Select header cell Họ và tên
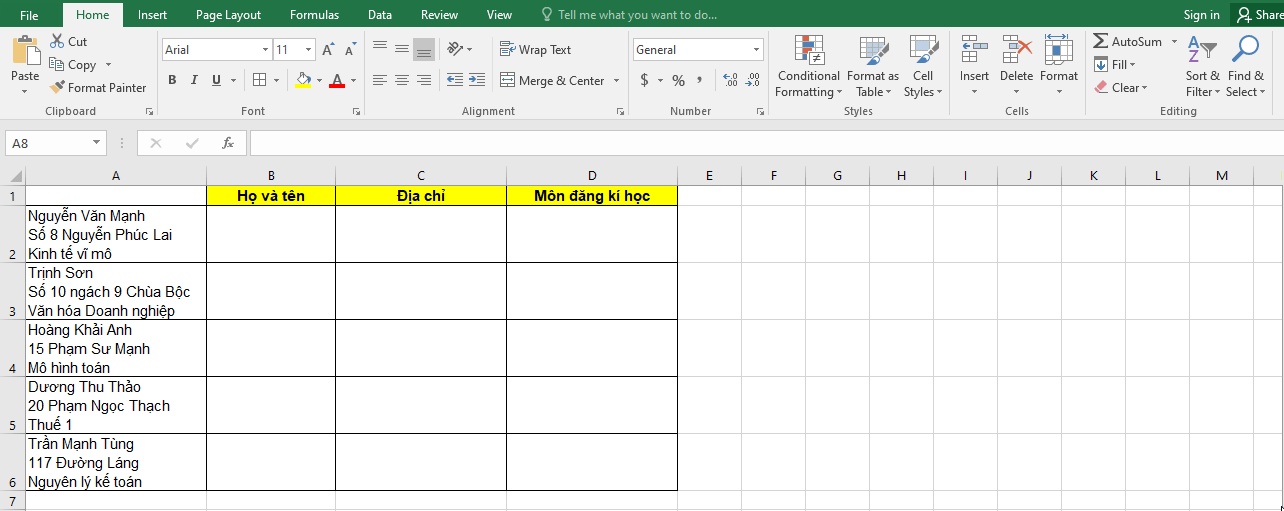 pos(271,196)
